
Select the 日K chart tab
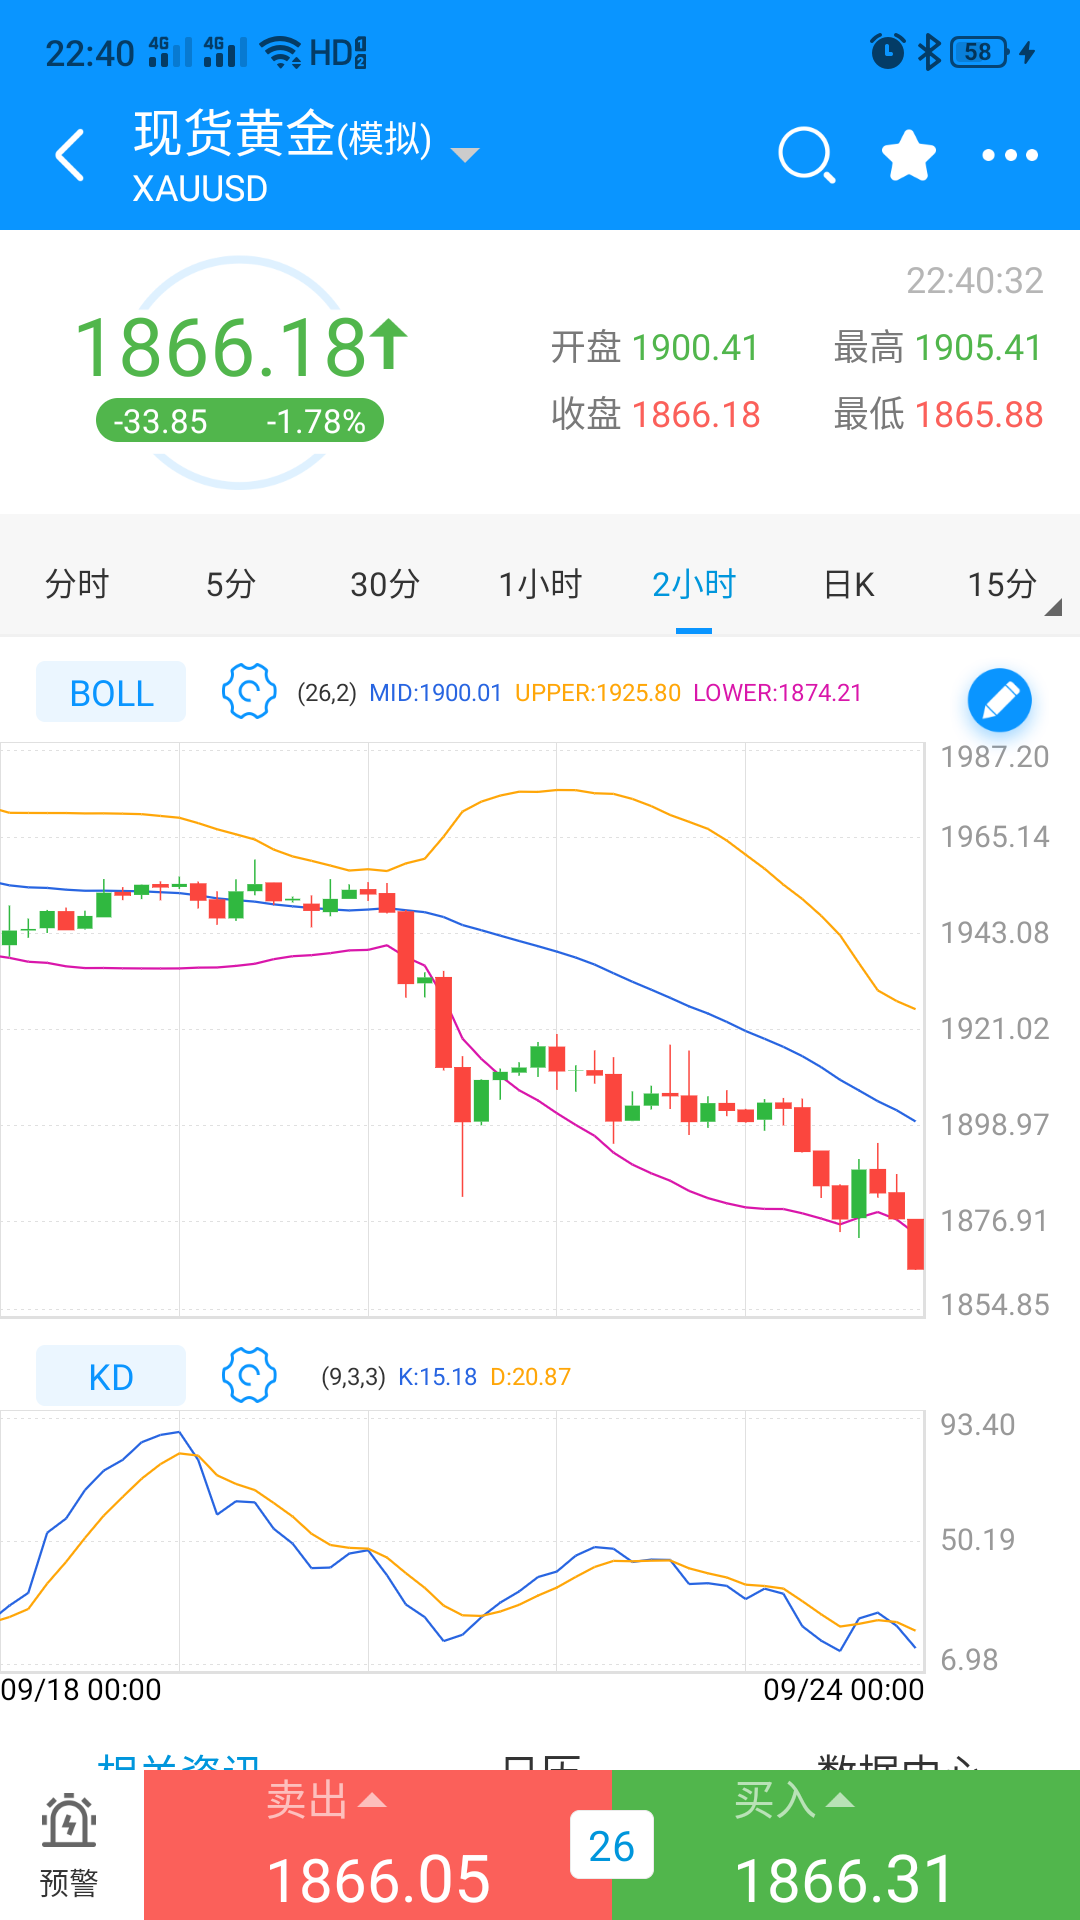(849, 584)
